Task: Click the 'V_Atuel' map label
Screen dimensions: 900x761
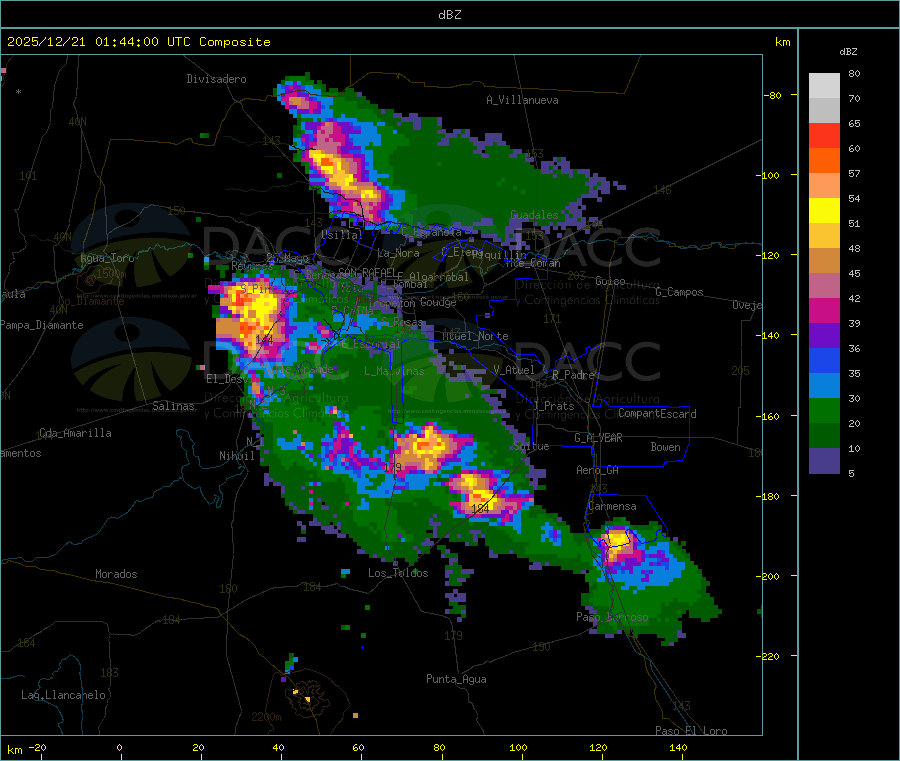Action: (514, 370)
